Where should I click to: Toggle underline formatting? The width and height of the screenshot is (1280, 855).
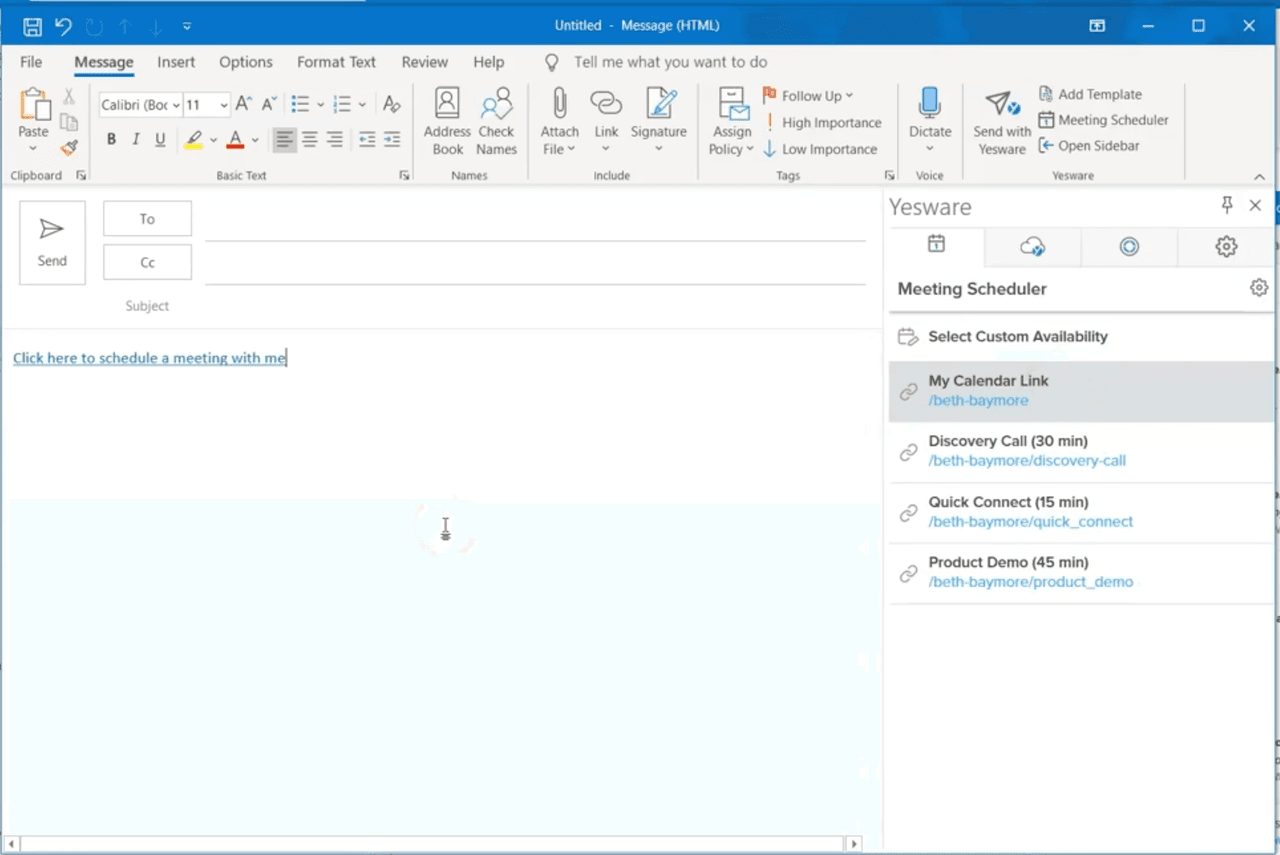click(x=160, y=139)
